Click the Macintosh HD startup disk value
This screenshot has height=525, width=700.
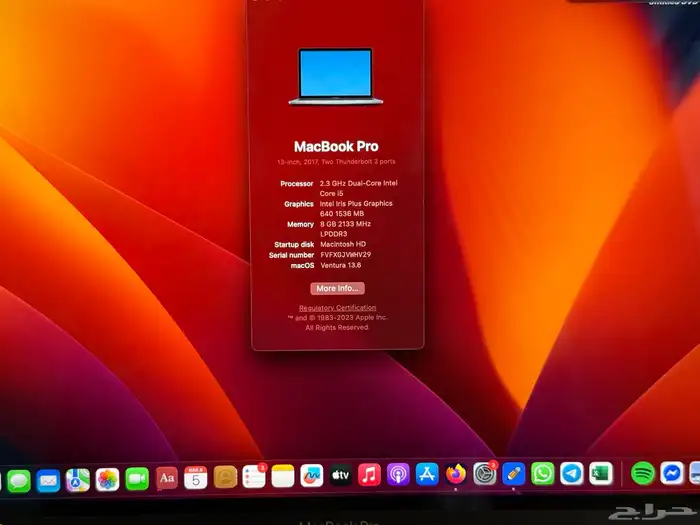tap(343, 244)
